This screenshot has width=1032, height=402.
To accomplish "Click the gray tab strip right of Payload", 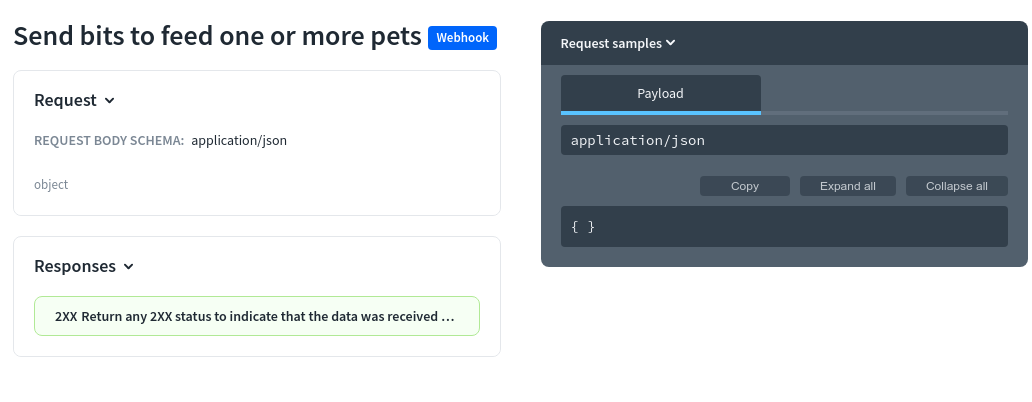I will tap(884, 112).
